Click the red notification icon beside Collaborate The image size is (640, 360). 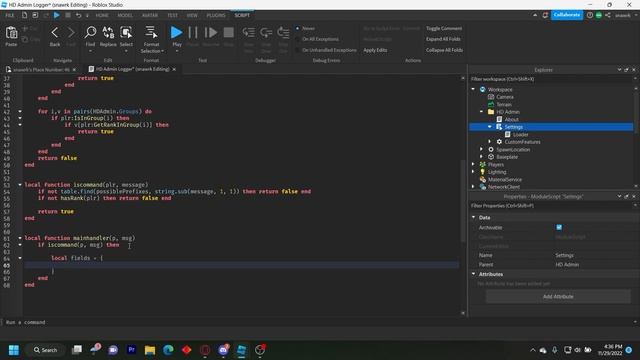pos(545,15)
